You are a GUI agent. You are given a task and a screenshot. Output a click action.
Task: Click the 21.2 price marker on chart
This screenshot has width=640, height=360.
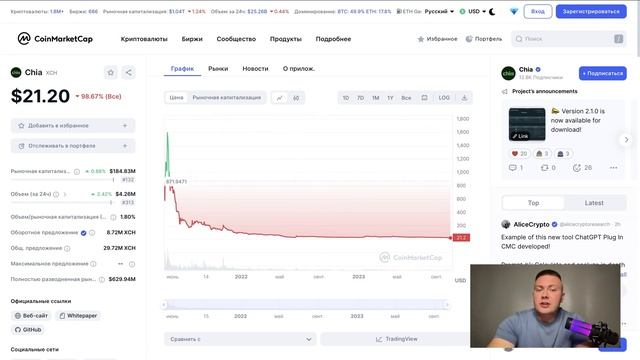(461, 238)
